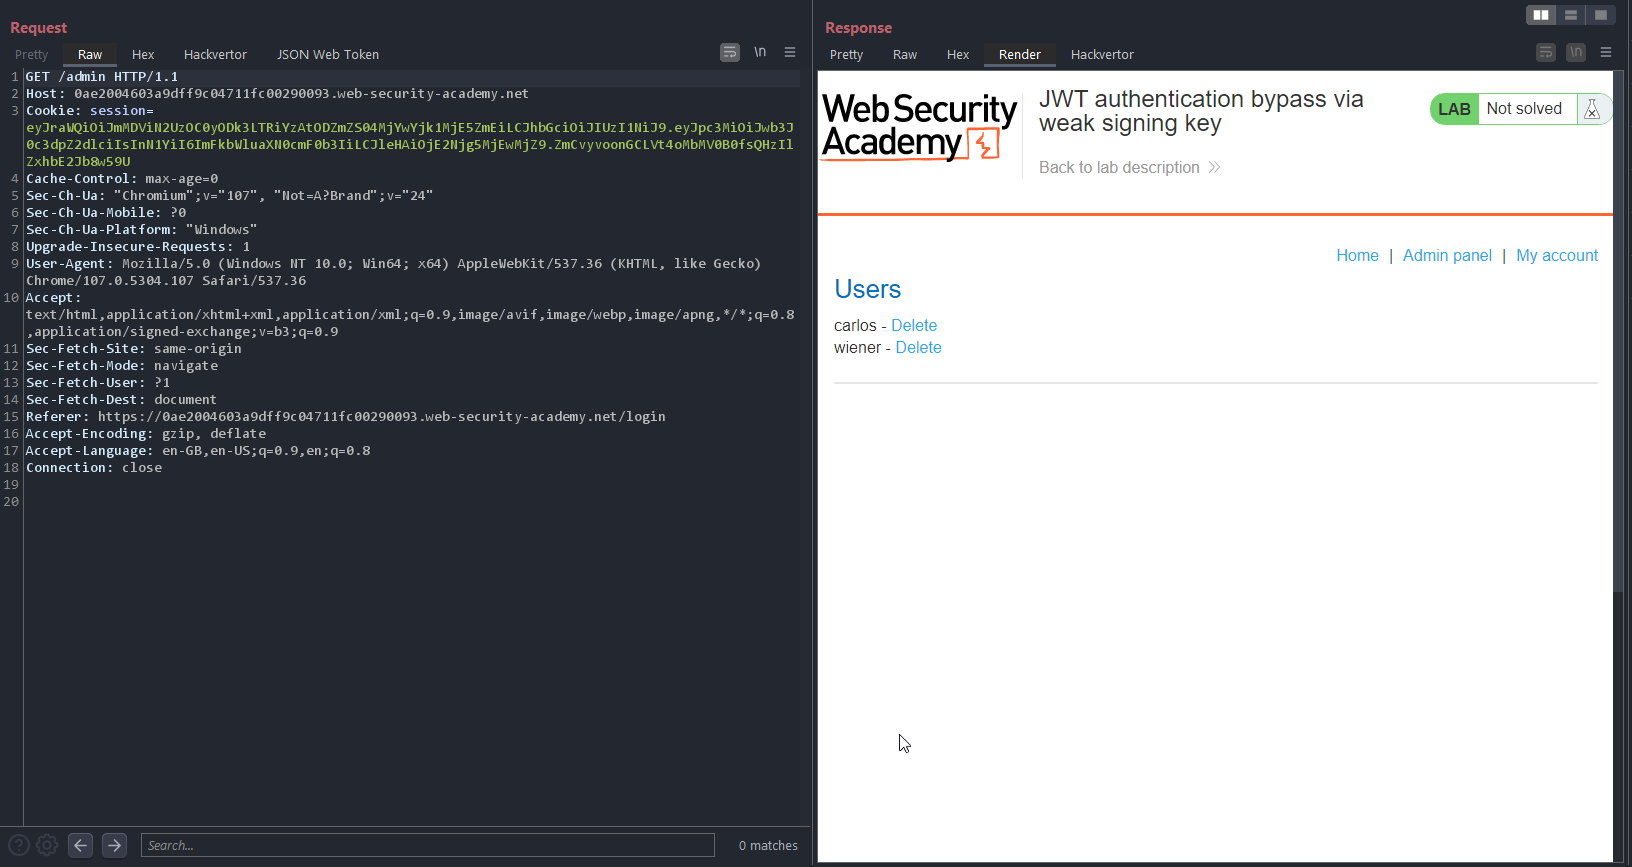
Task: Open the JSON Web Token tab
Action: coord(328,55)
